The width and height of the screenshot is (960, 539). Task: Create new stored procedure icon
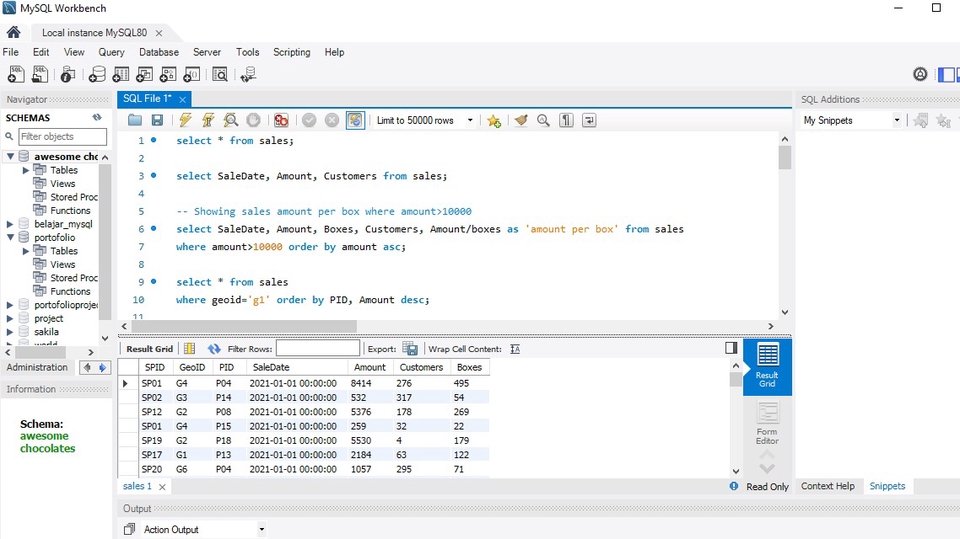click(168, 74)
